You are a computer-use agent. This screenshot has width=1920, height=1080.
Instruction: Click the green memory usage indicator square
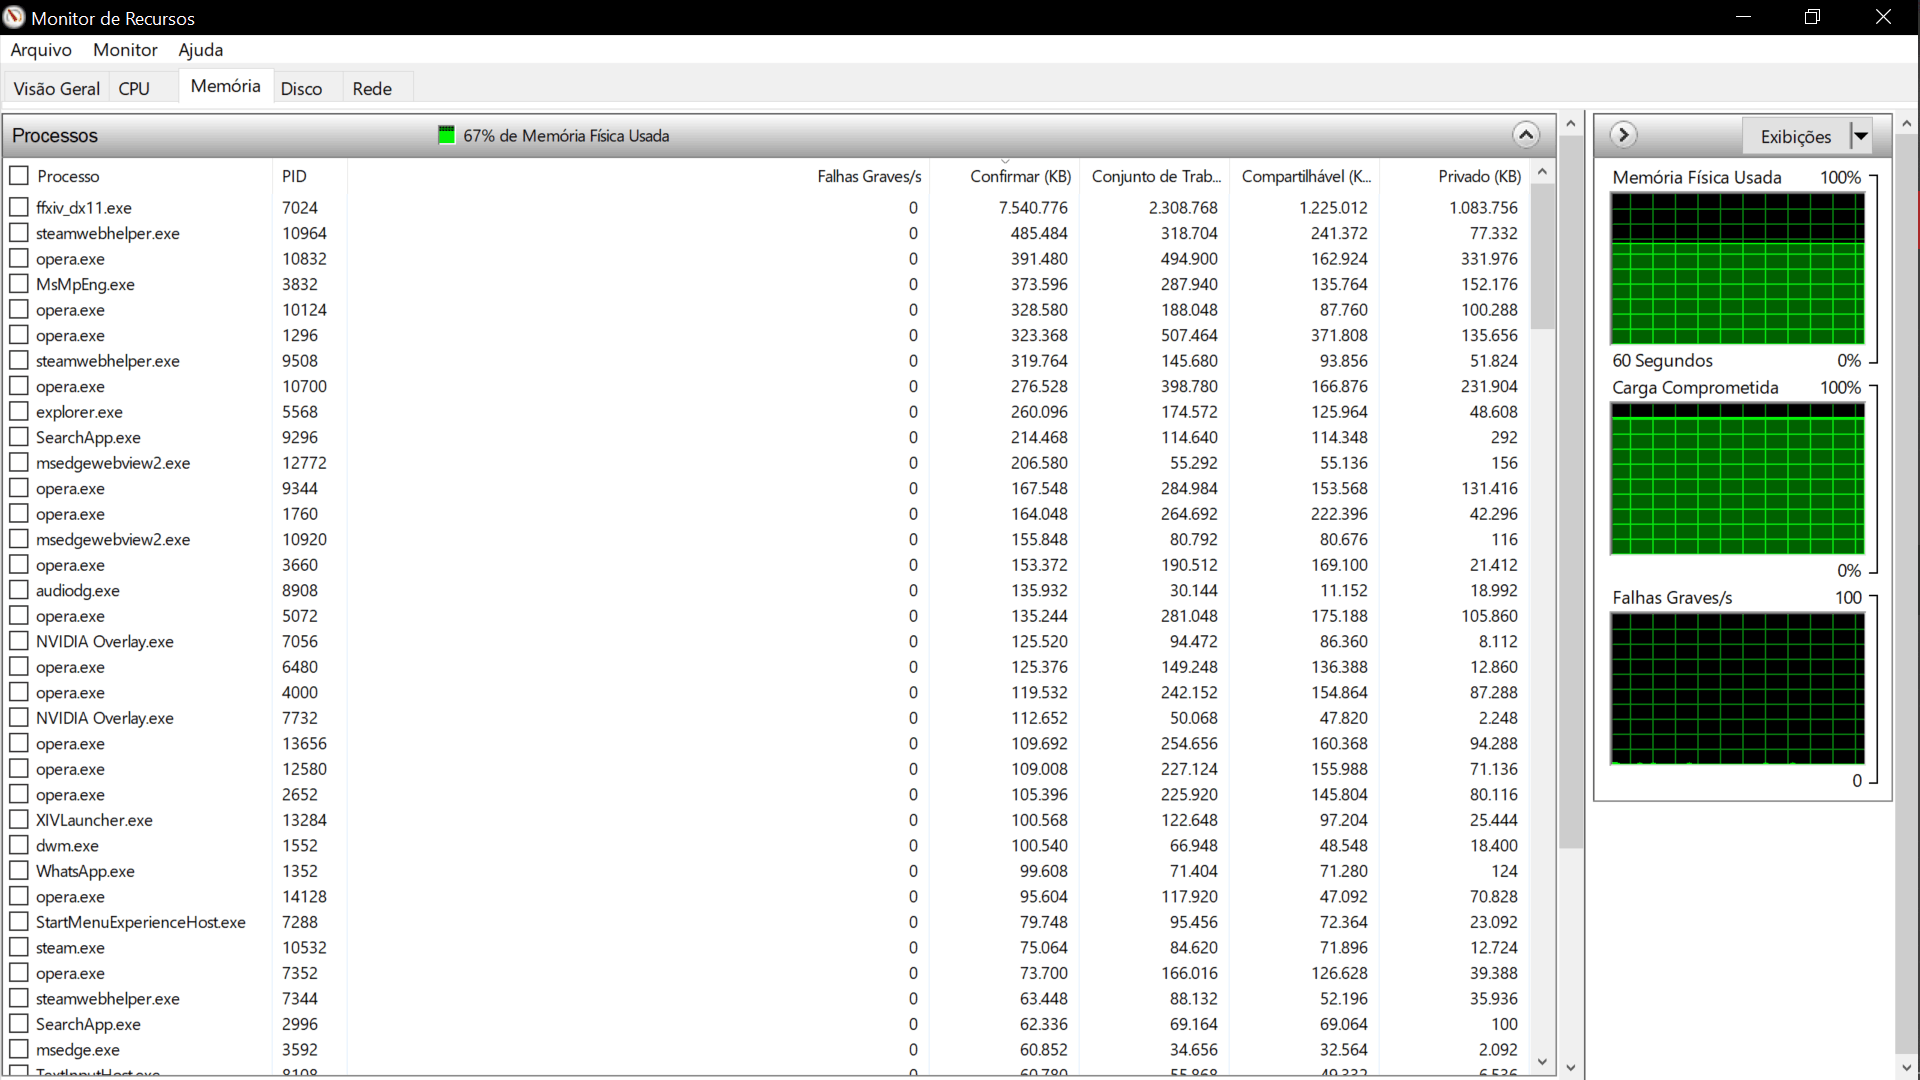(x=446, y=135)
